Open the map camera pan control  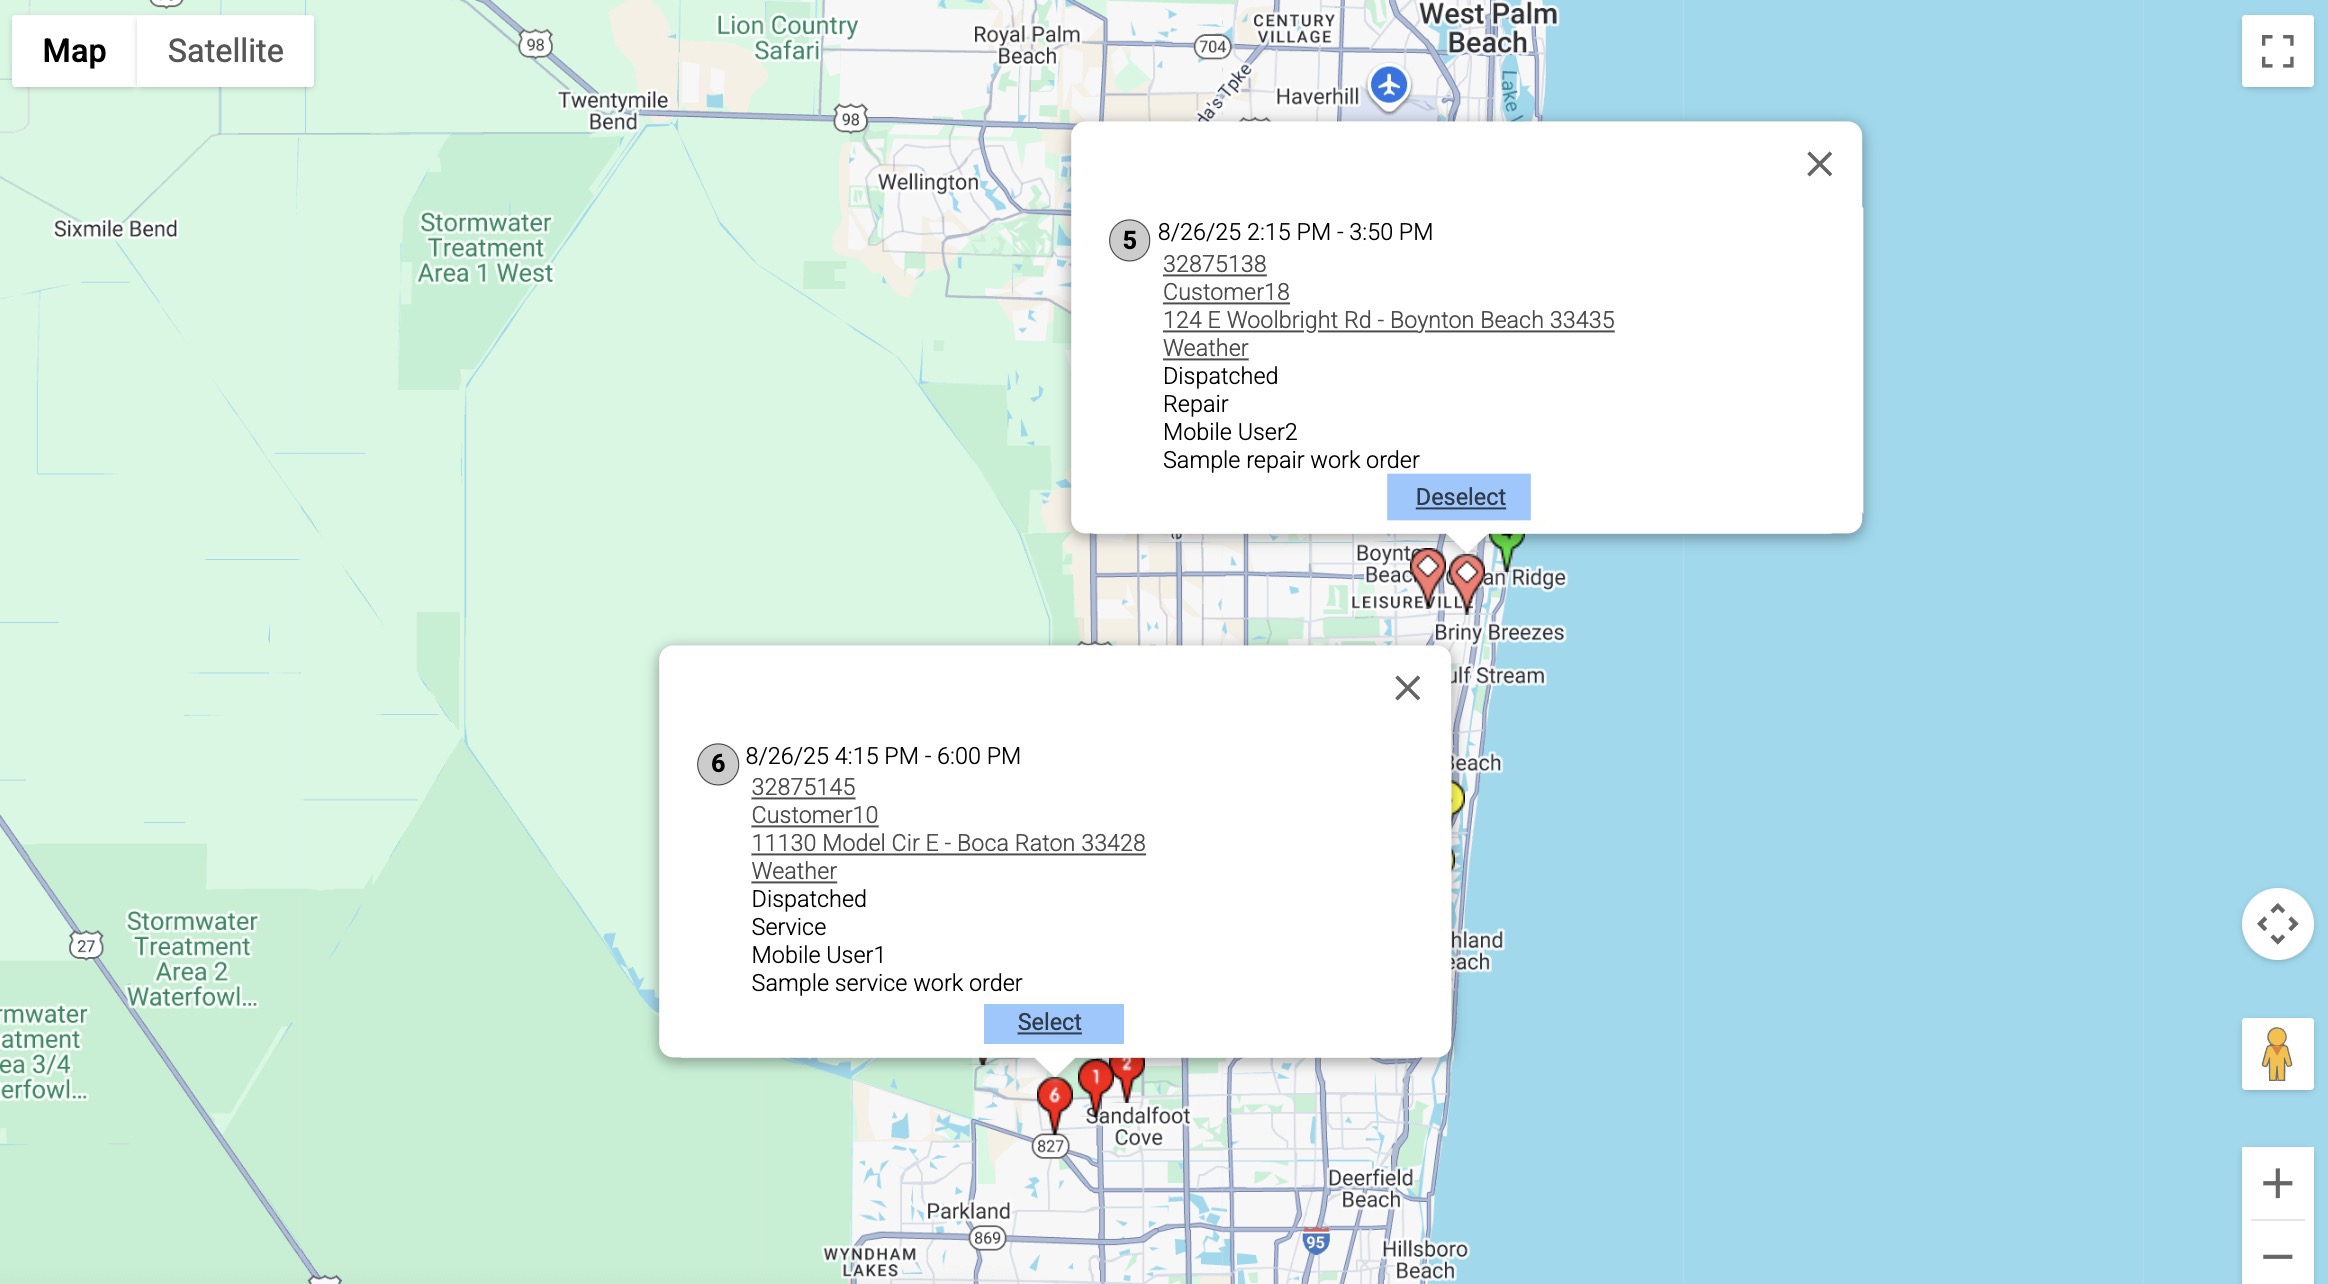tap(2277, 923)
